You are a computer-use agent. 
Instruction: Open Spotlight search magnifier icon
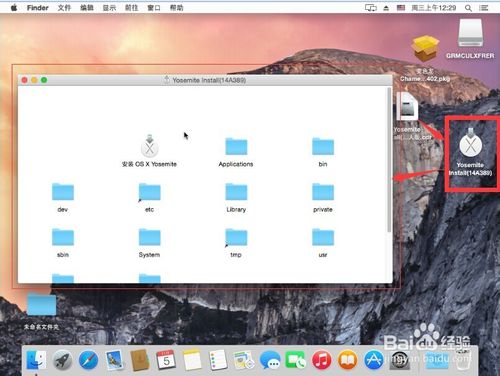[x=468, y=8]
